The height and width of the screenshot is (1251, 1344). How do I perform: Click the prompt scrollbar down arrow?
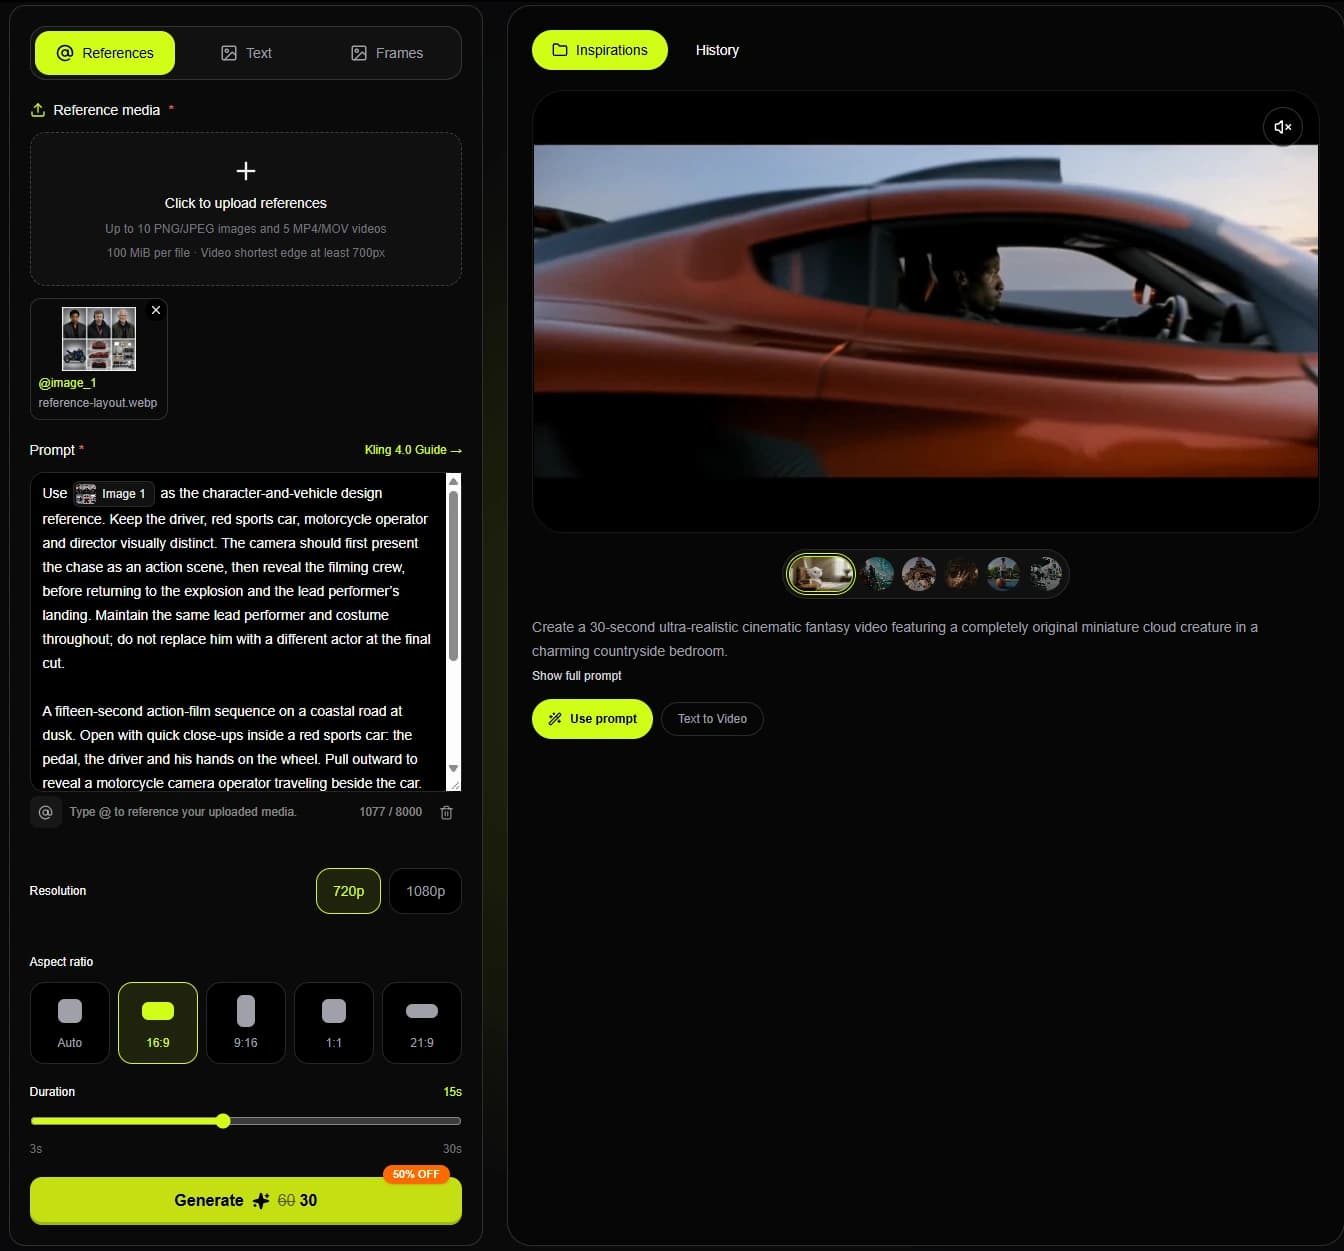pyautogui.click(x=453, y=769)
